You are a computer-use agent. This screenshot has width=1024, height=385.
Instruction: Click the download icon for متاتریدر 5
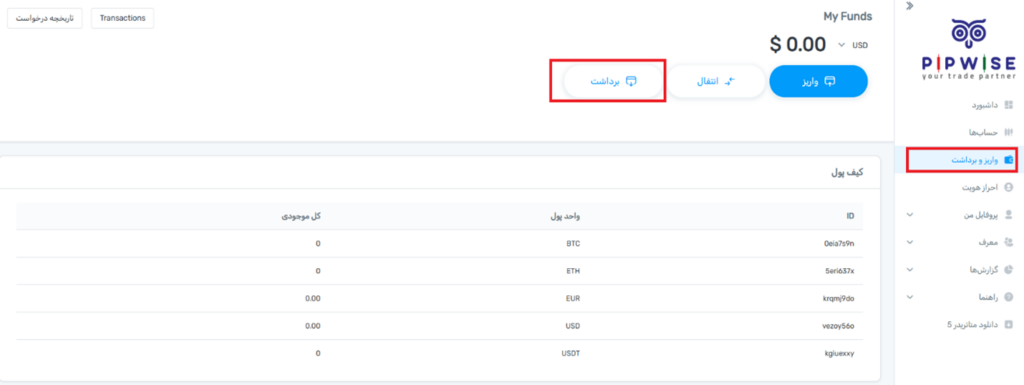[x=1009, y=324]
